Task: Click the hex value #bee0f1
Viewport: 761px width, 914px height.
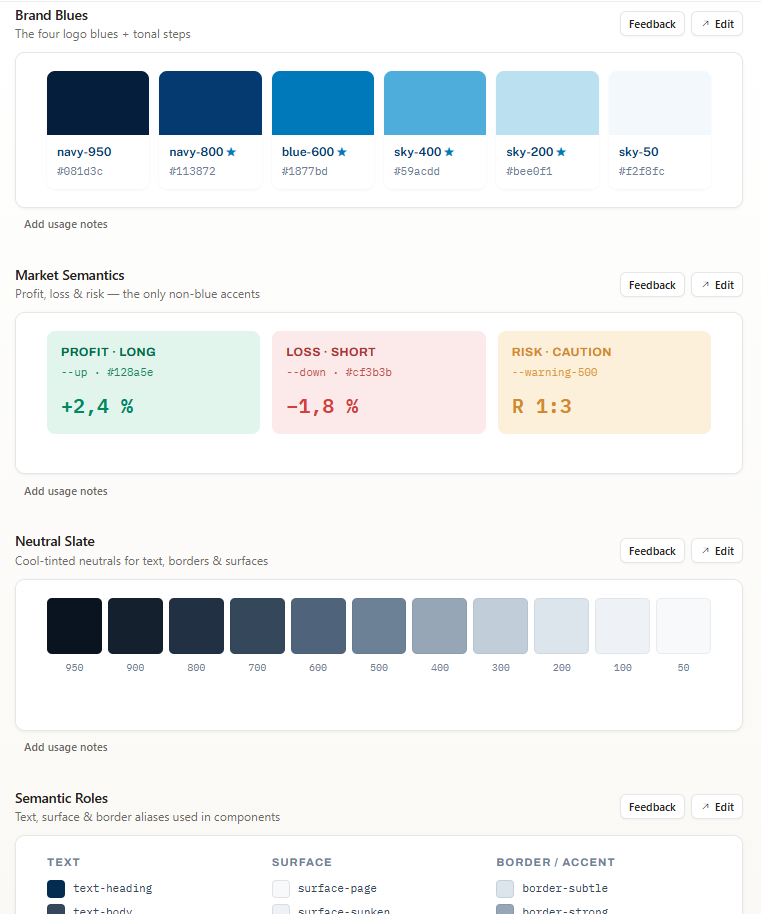Action: tap(529, 171)
